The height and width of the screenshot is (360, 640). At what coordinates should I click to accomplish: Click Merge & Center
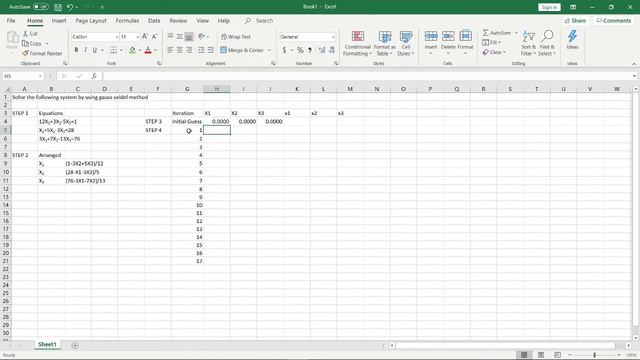tap(242, 50)
